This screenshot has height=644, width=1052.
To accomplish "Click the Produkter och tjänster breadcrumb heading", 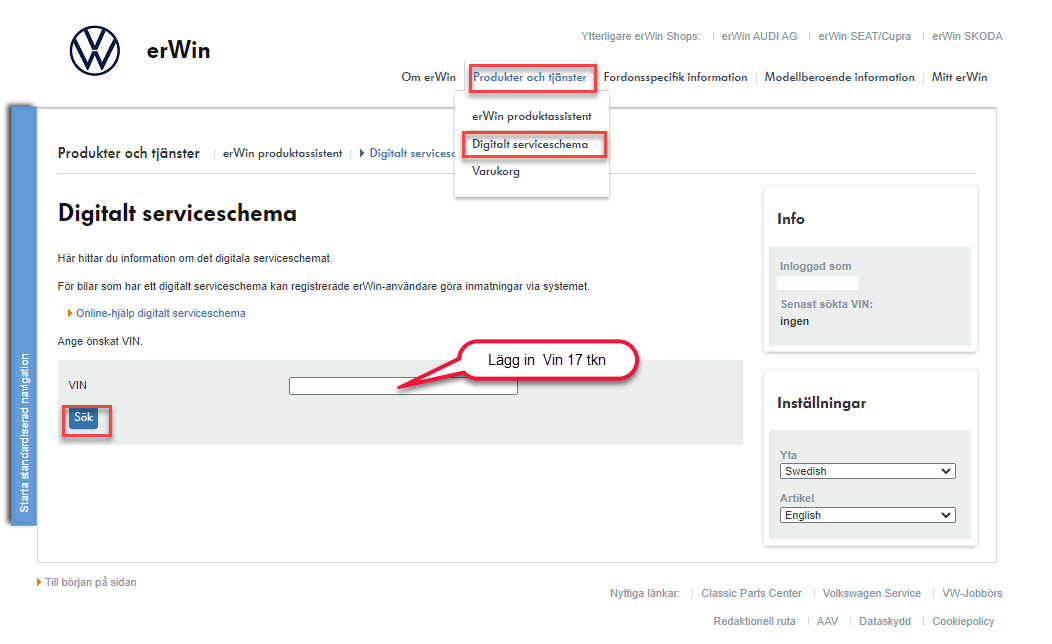I will [129, 154].
